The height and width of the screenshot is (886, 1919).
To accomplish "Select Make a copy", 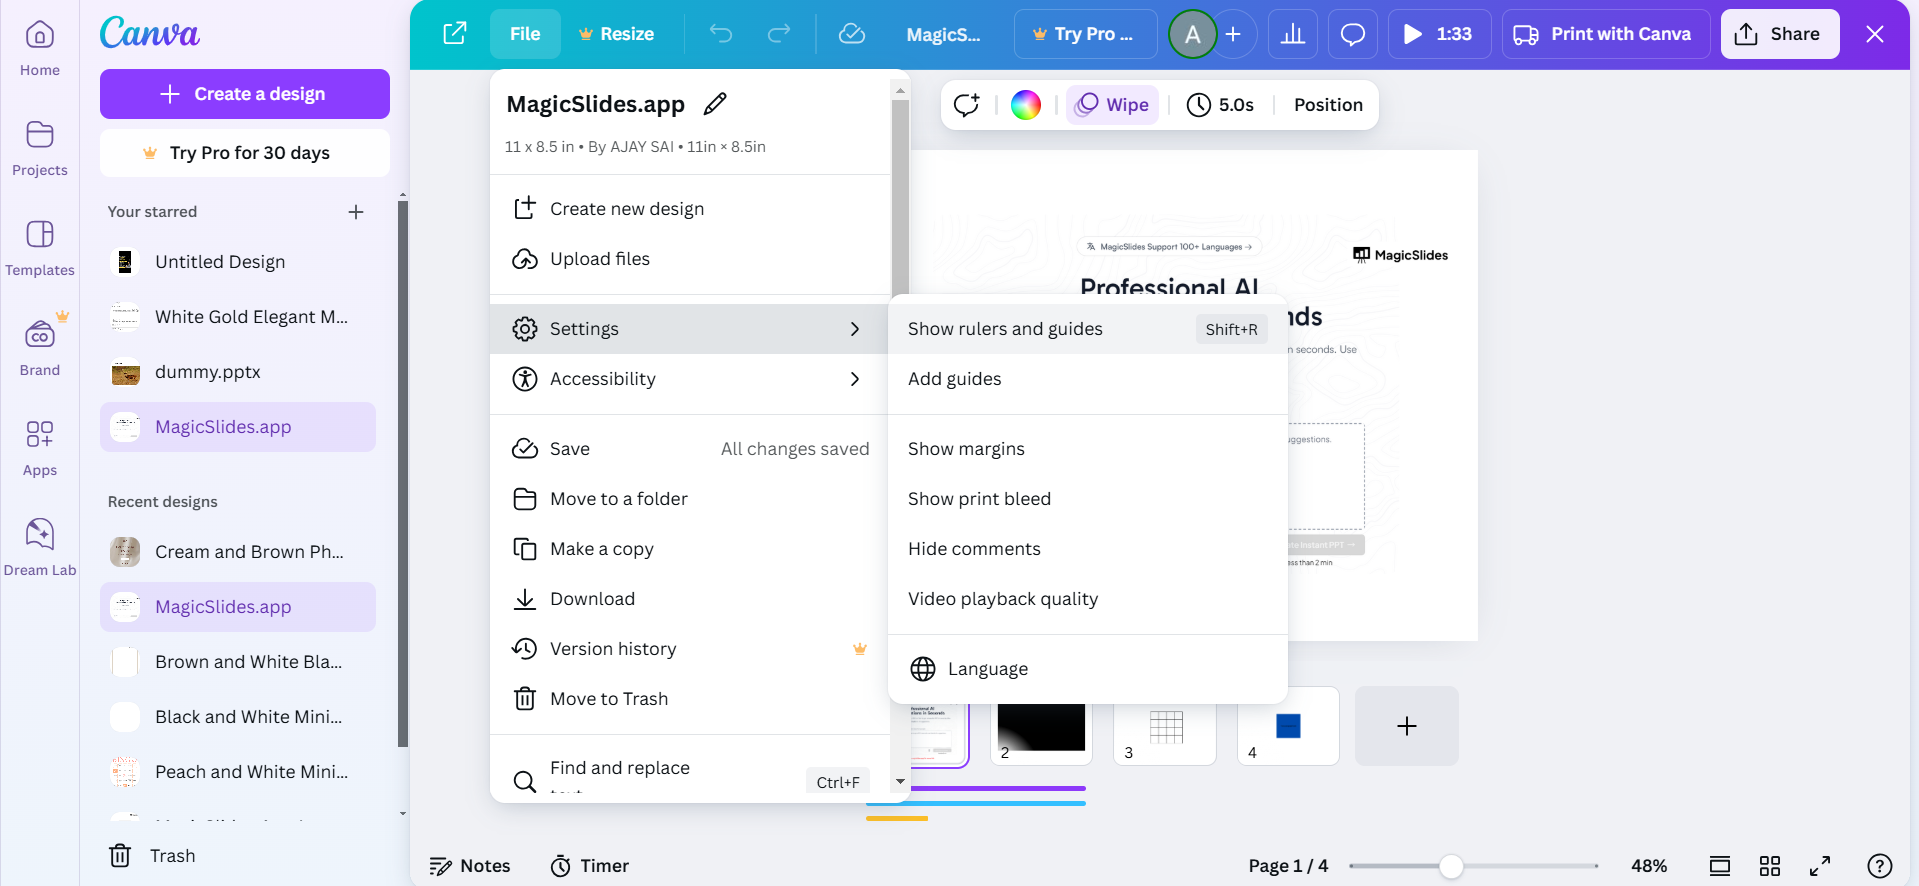I will 690,549.
